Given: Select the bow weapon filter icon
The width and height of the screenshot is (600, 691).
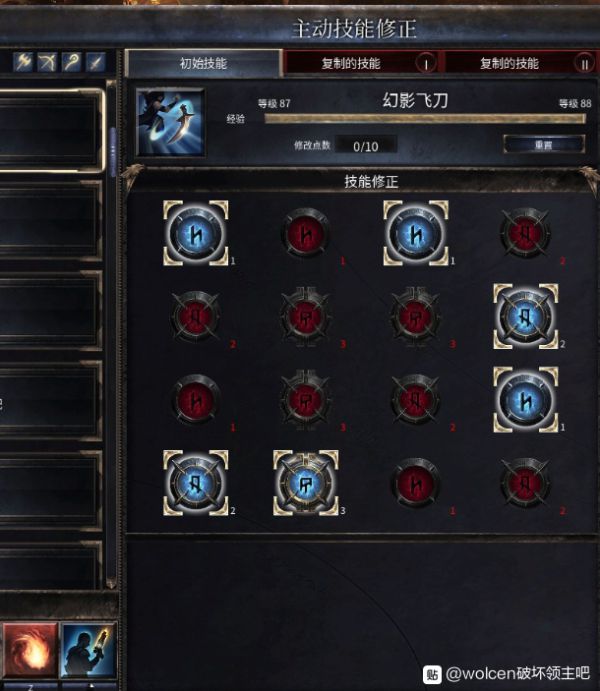Looking at the screenshot, I should point(47,62).
